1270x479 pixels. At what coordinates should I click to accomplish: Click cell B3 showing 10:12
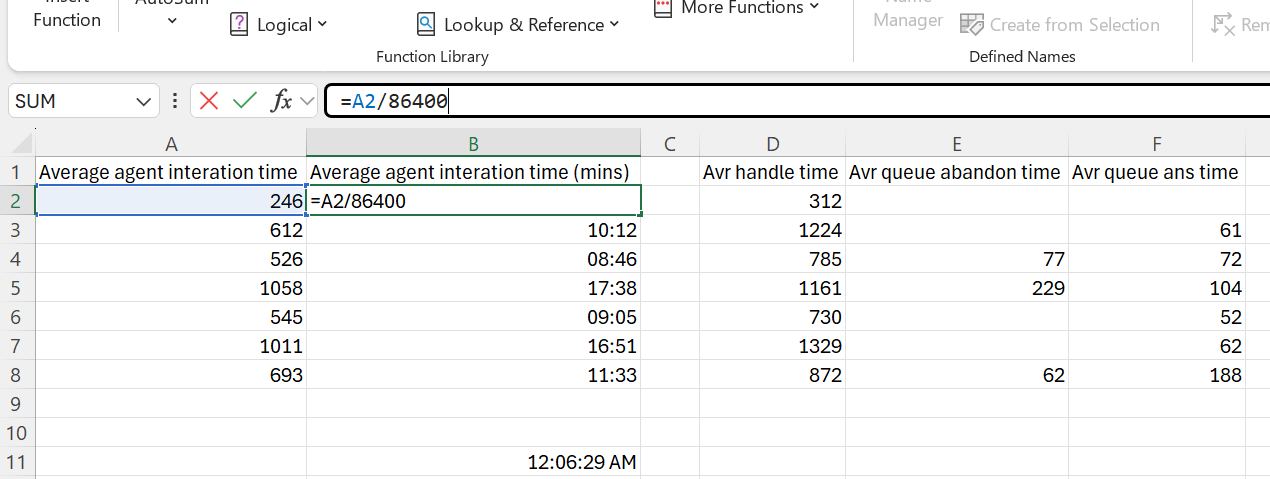click(x=474, y=230)
